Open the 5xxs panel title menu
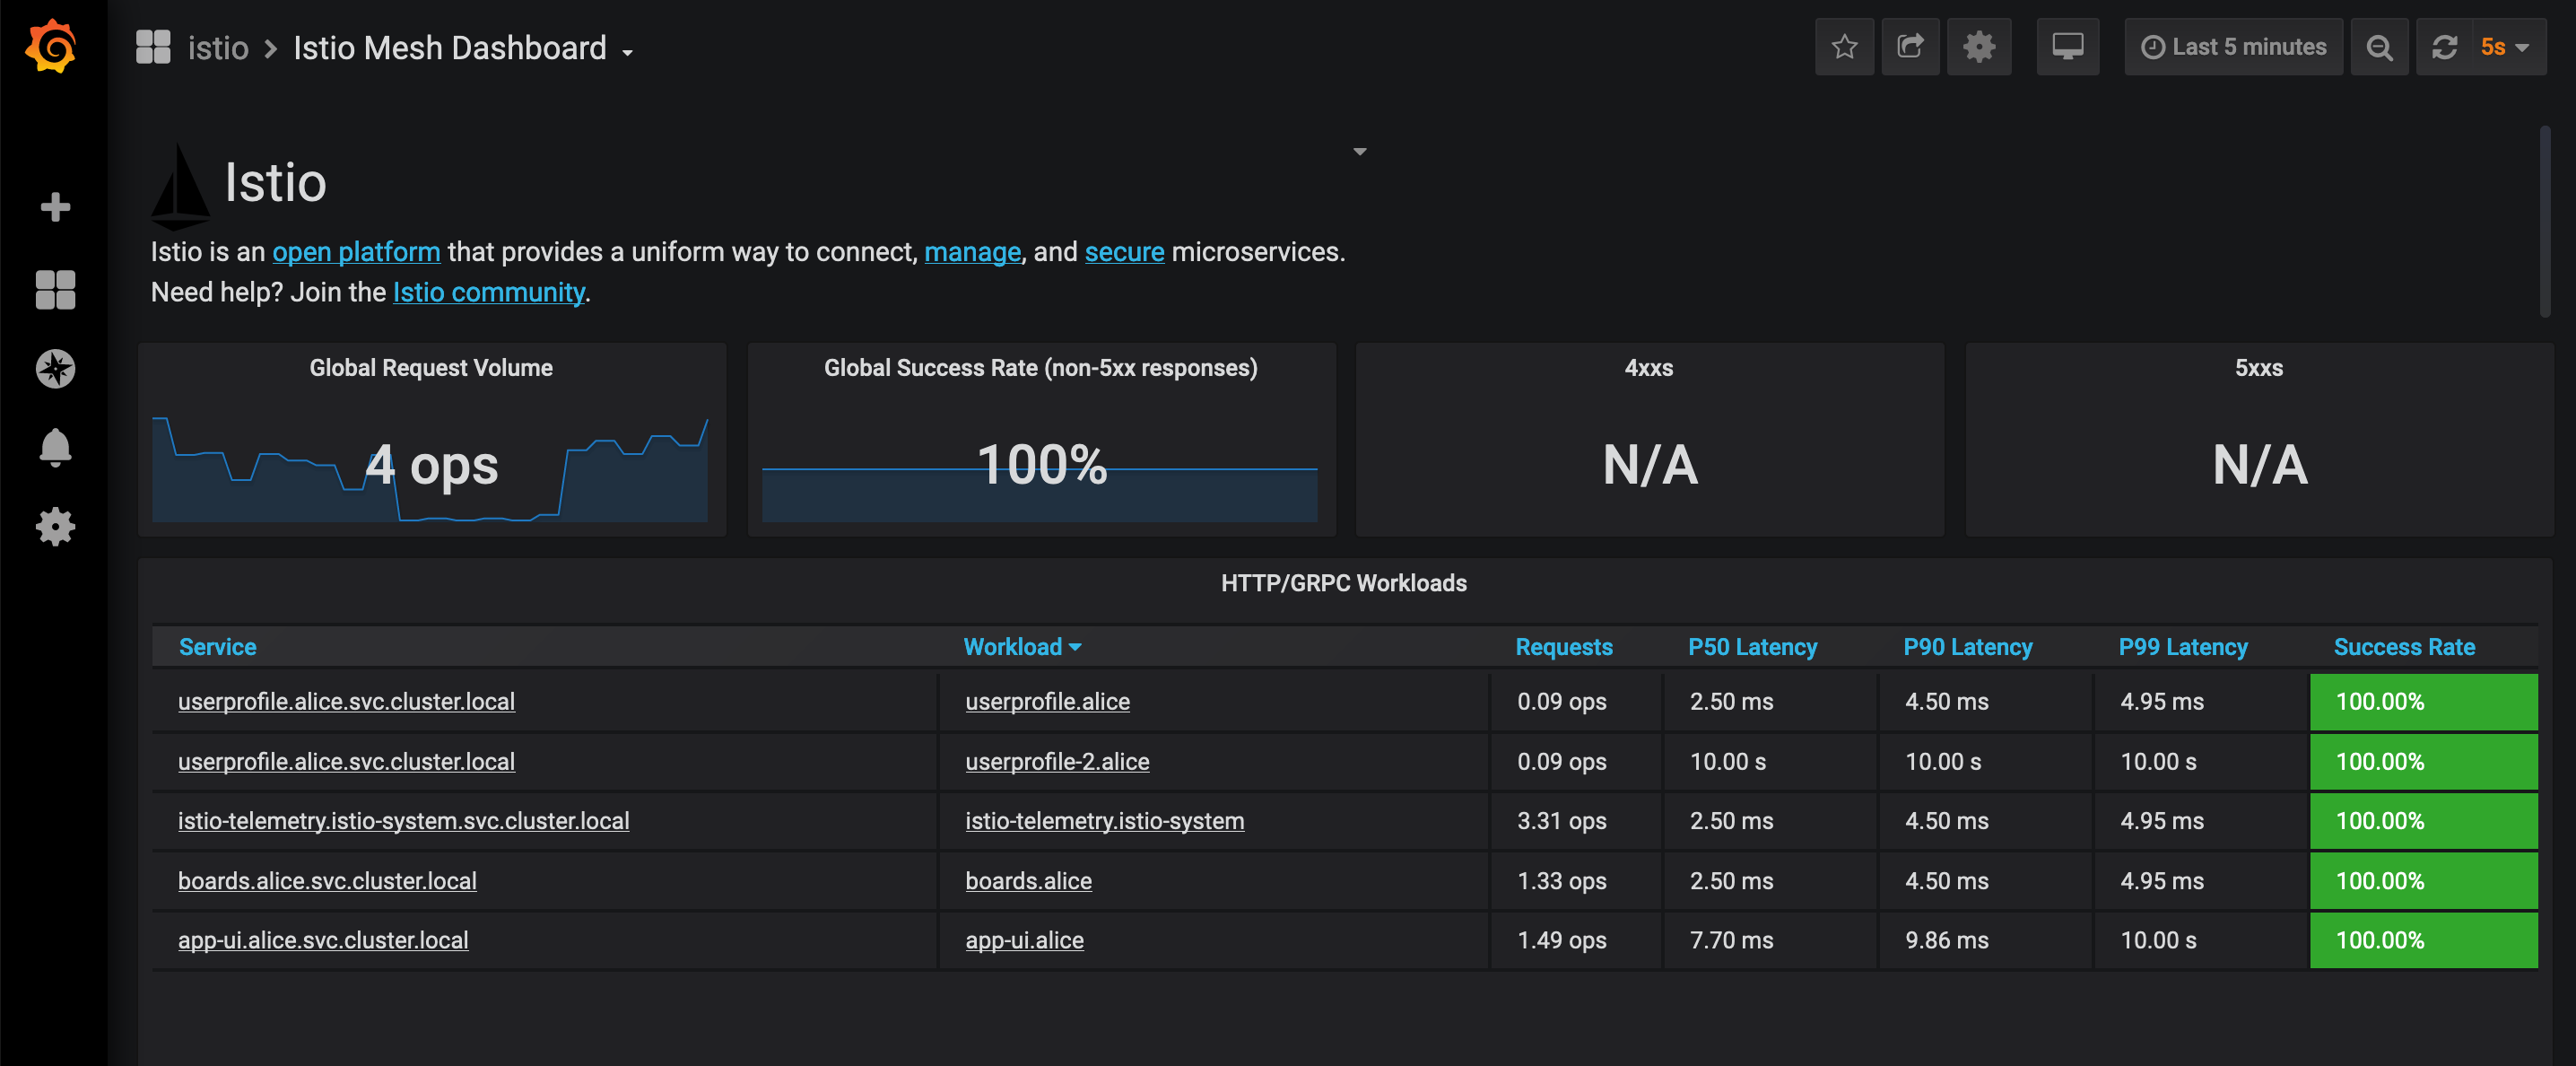The image size is (2576, 1066). (x=2258, y=368)
